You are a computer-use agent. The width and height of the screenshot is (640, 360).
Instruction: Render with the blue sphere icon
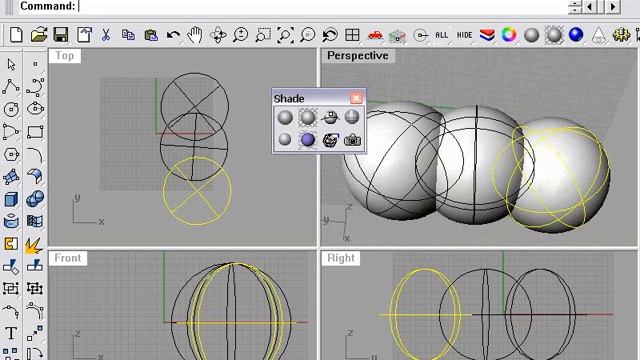[x=576, y=35]
